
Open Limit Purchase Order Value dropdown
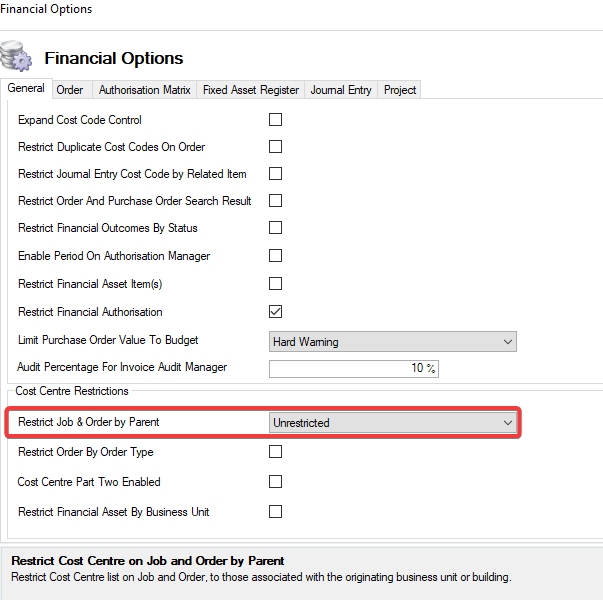click(392, 342)
